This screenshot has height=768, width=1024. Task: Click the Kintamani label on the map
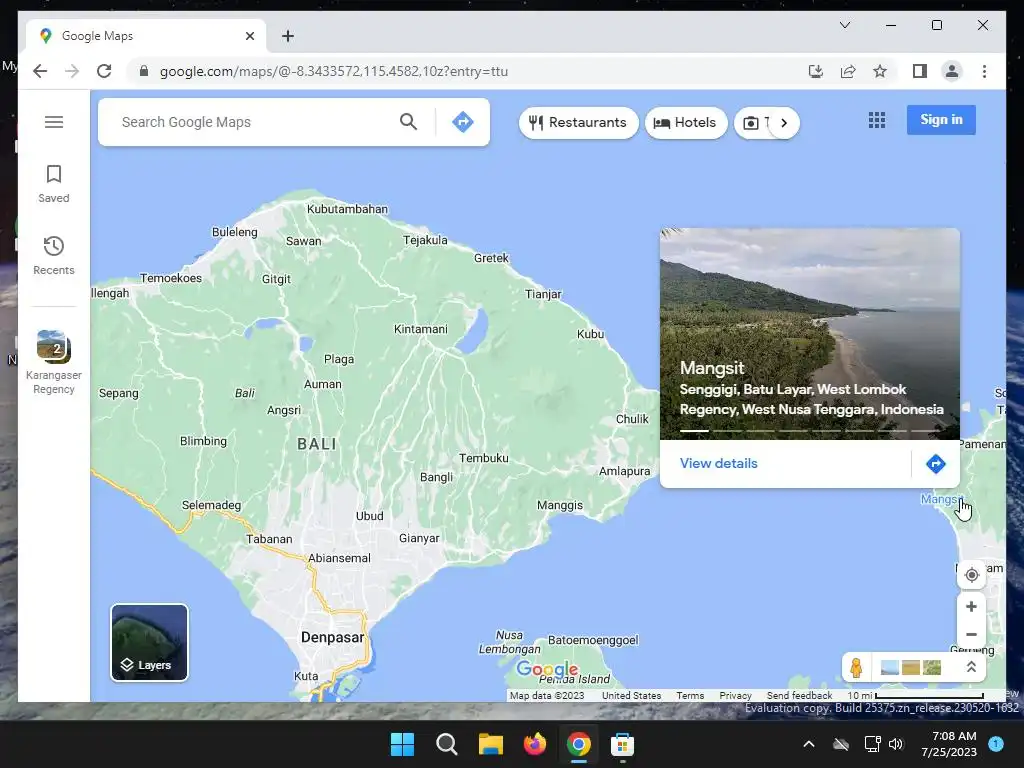421,329
